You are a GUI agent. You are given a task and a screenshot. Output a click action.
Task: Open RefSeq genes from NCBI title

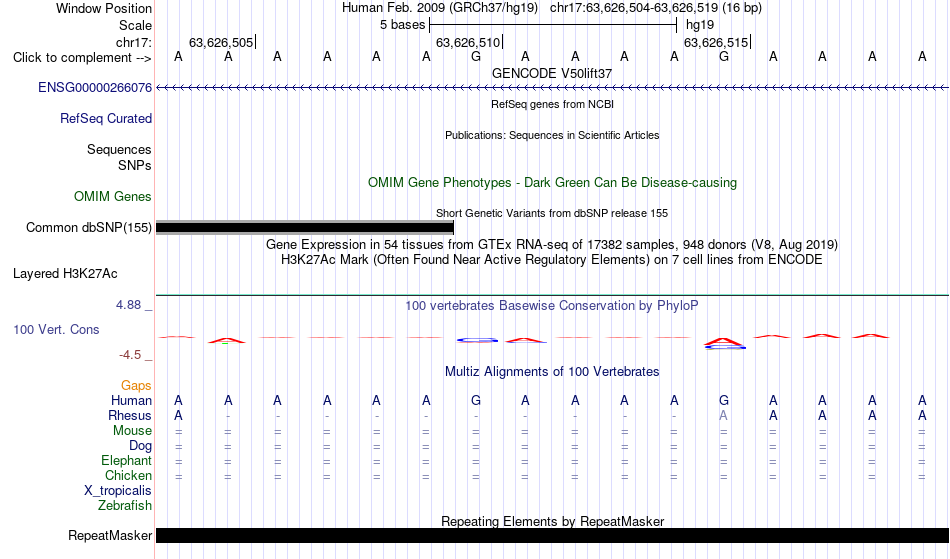pyautogui.click(x=552, y=104)
